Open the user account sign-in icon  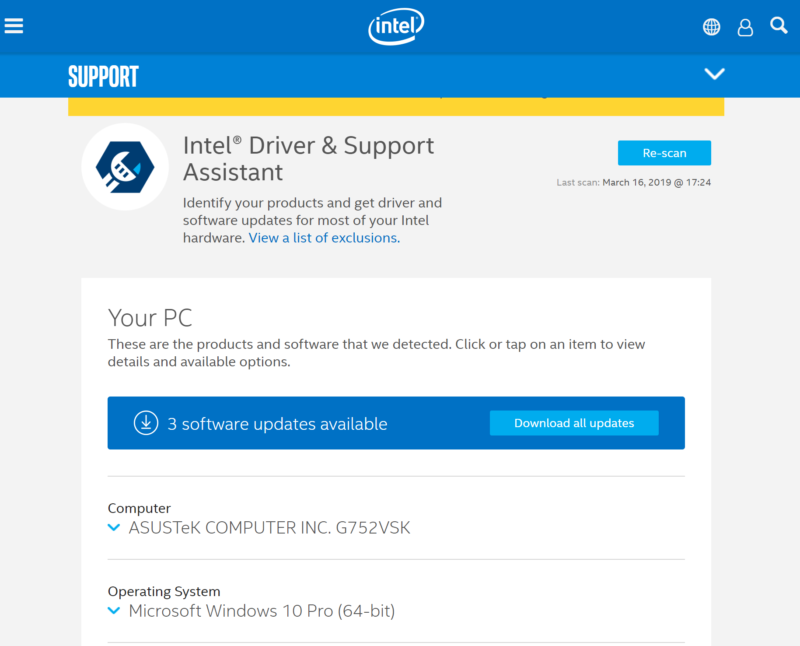coord(745,27)
